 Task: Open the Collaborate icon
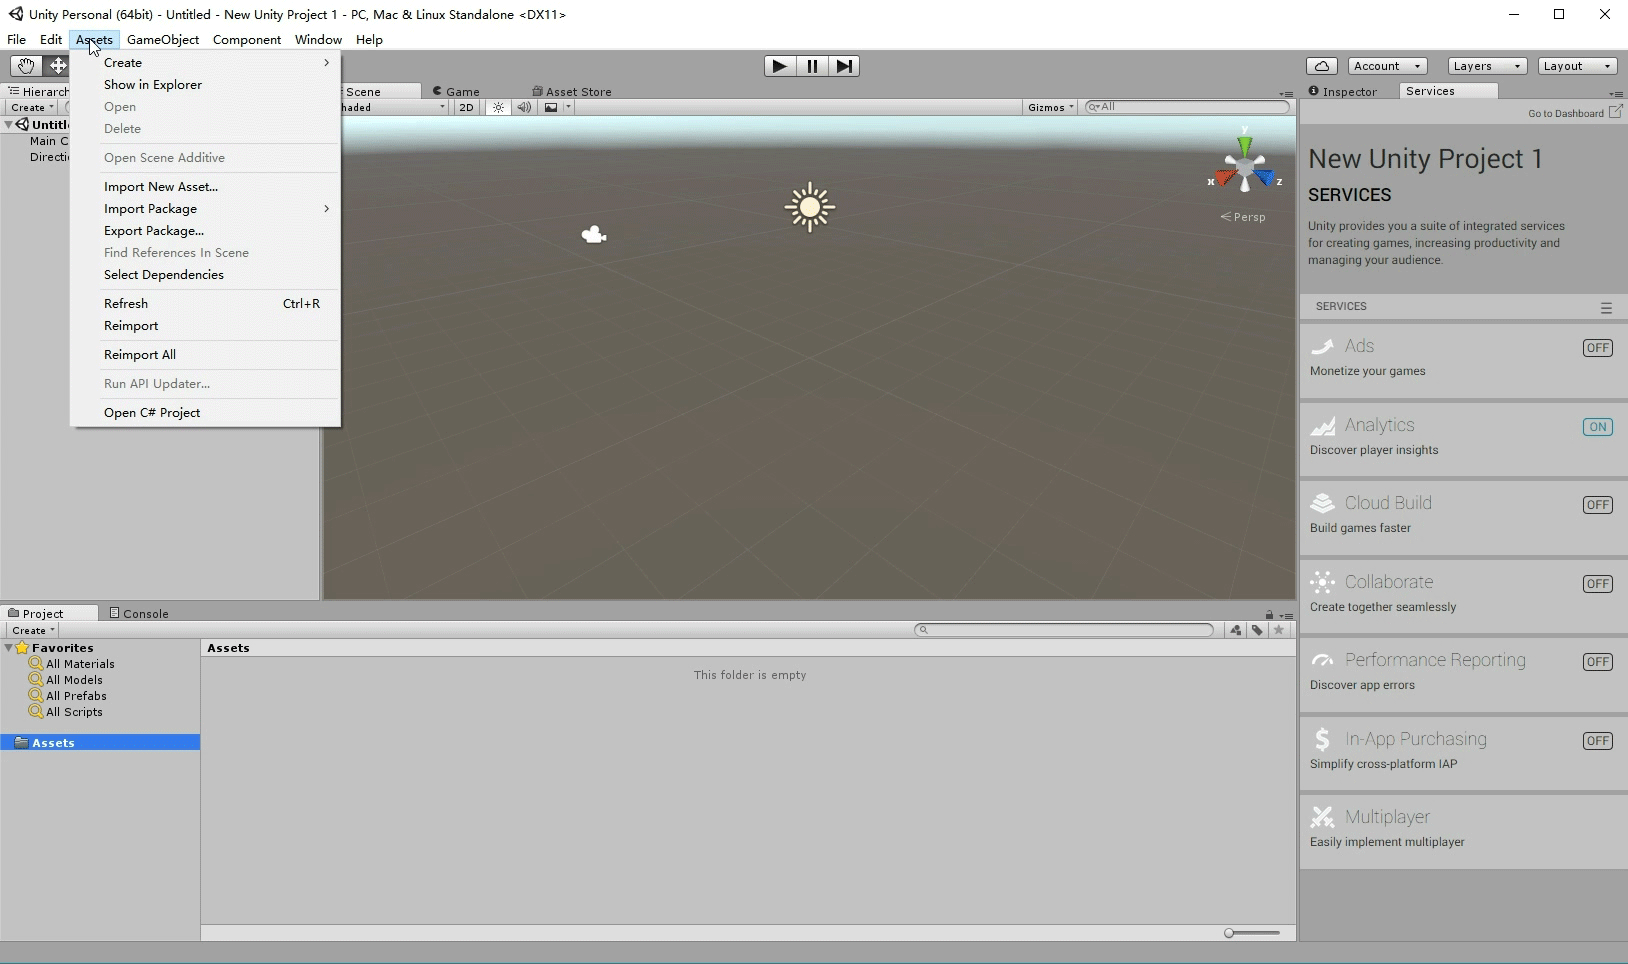pos(1322,582)
